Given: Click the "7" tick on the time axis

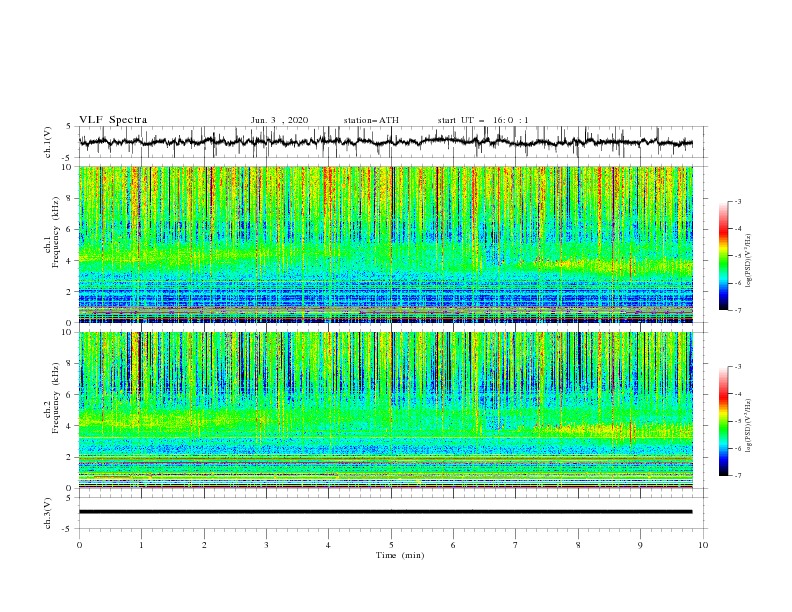Looking at the screenshot, I should 516,545.
